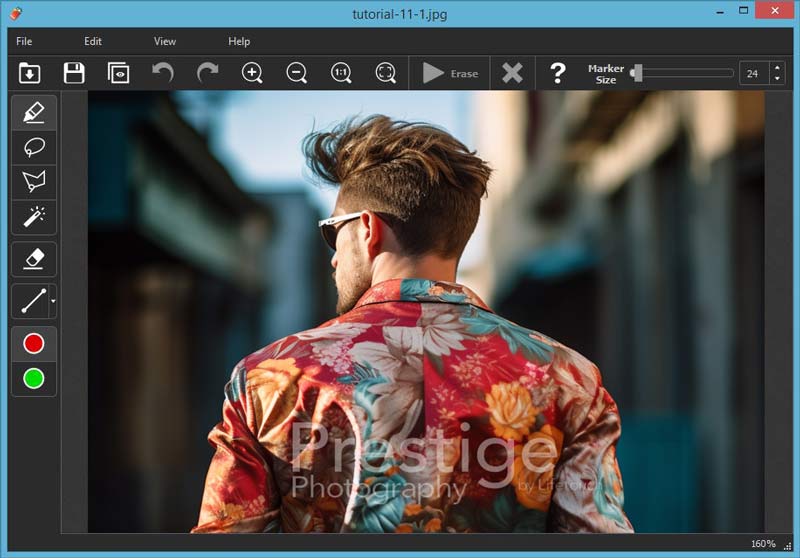
Task: Clear selection with the X icon
Action: [x=512, y=73]
